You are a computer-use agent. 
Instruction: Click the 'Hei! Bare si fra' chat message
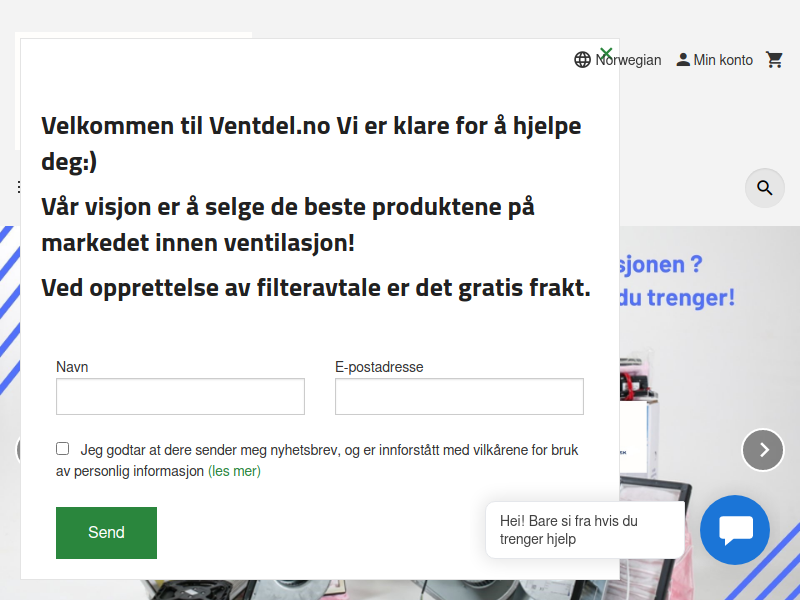pos(585,530)
